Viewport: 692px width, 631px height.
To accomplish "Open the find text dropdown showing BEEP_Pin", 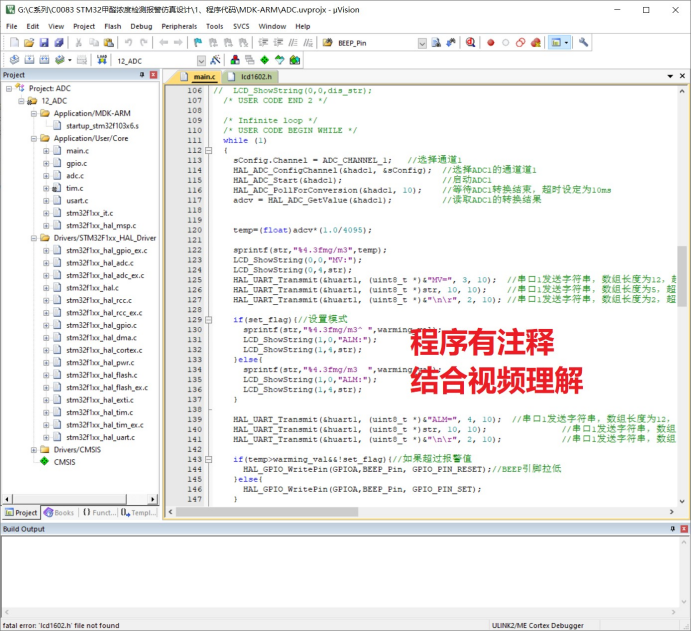I will point(422,43).
